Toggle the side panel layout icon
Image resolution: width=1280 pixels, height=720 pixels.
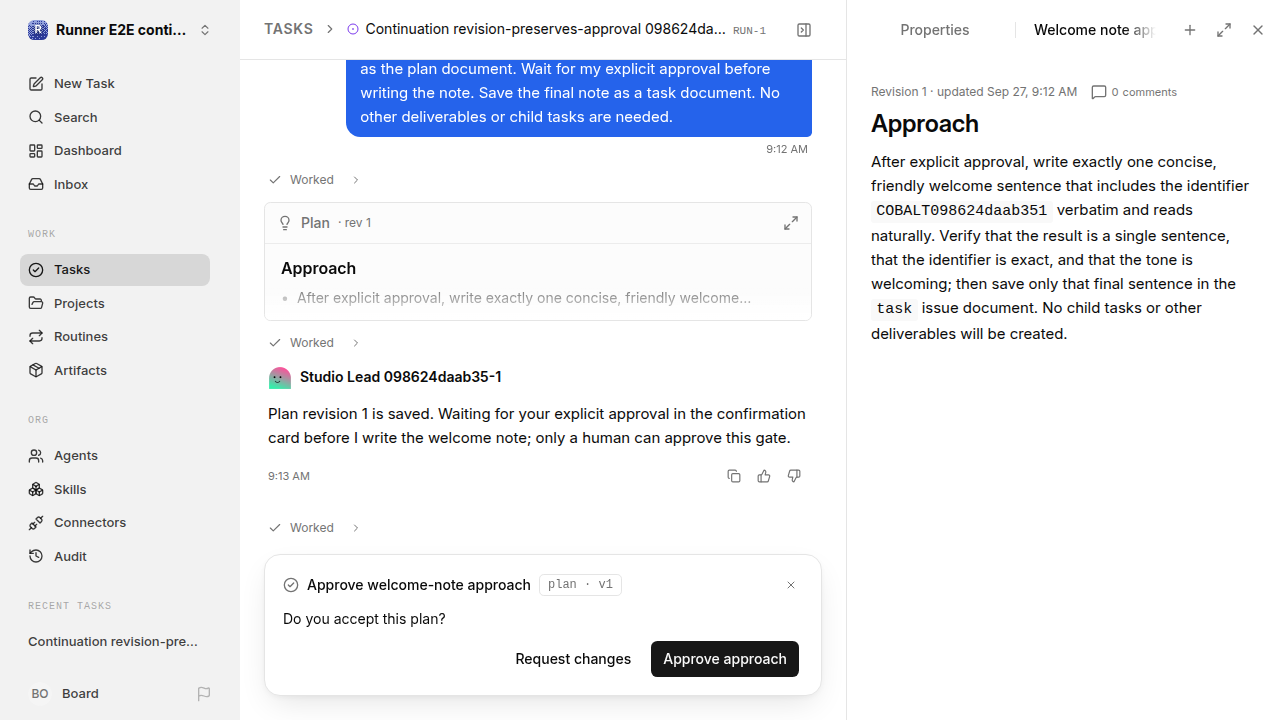point(804,30)
